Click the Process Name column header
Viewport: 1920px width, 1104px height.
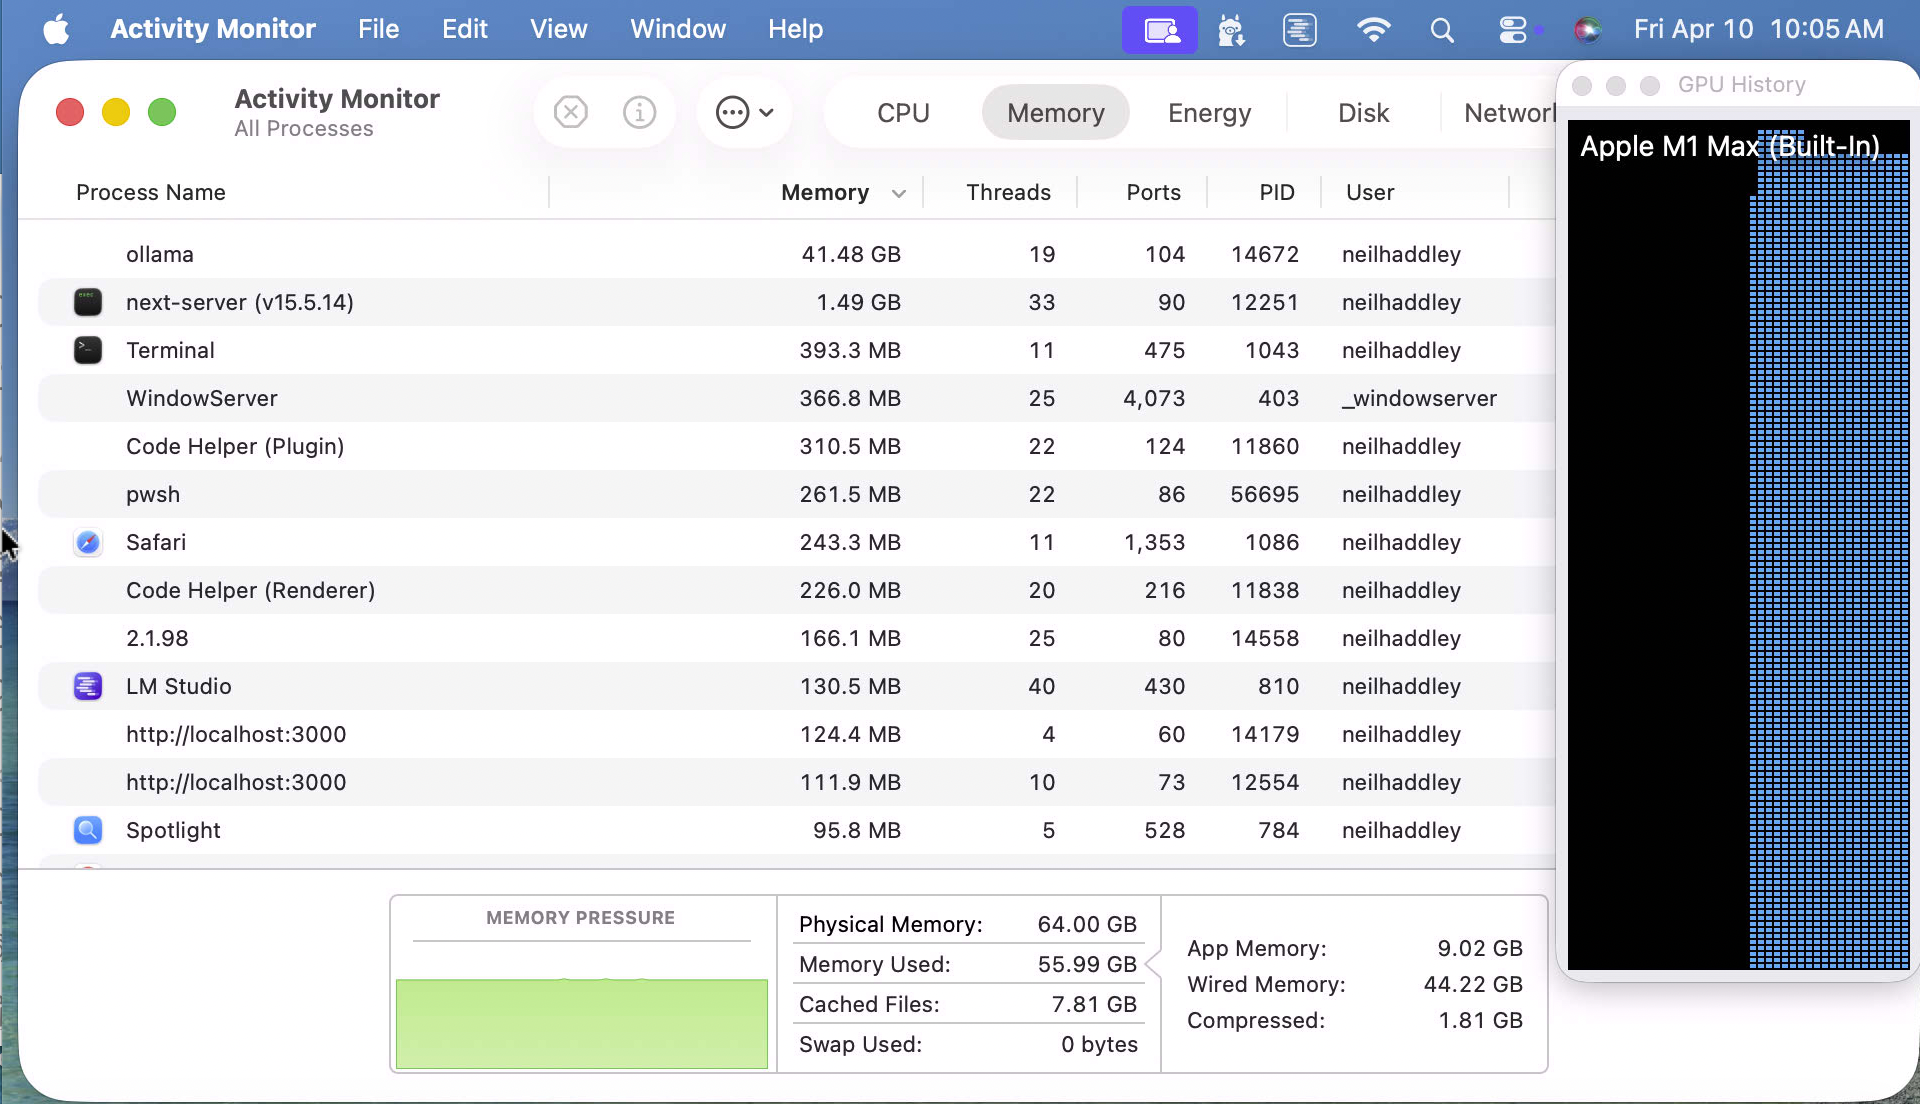pyautogui.click(x=150, y=192)
